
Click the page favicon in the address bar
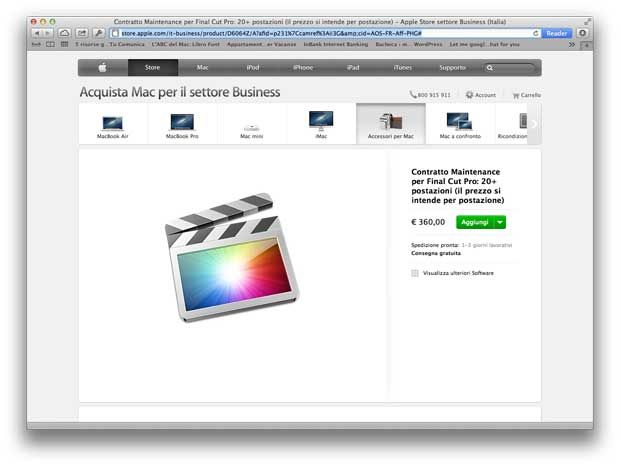coord(115,33)
